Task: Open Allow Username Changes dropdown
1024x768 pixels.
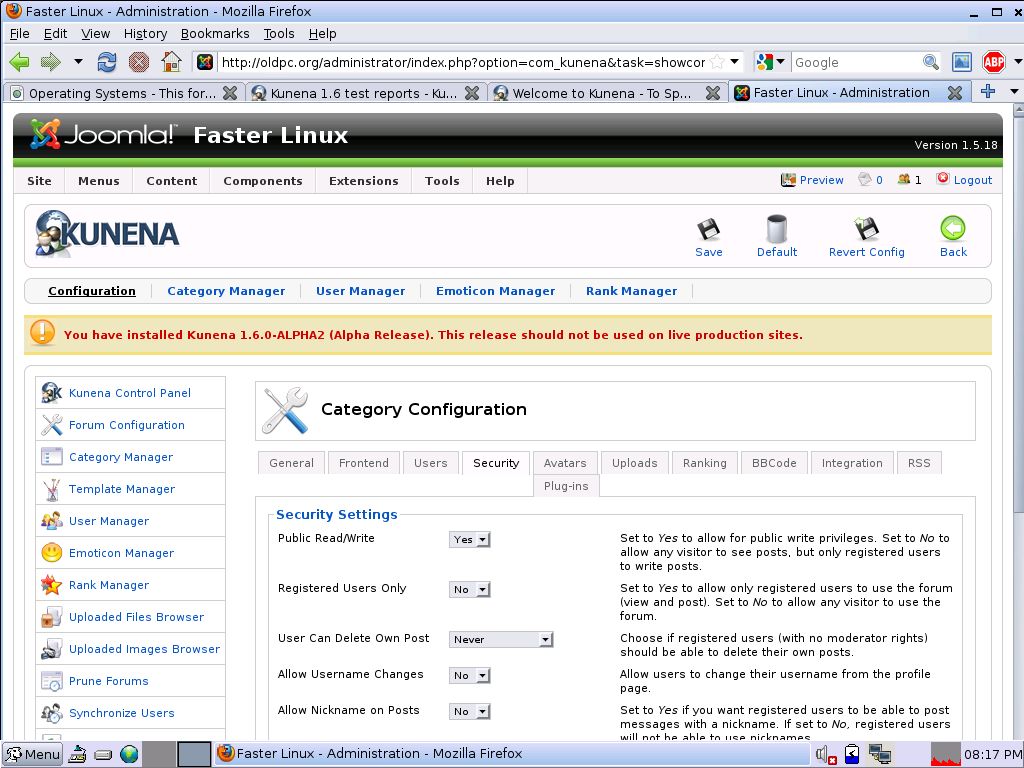Action: pyautogui.click(x=470, y=675)
